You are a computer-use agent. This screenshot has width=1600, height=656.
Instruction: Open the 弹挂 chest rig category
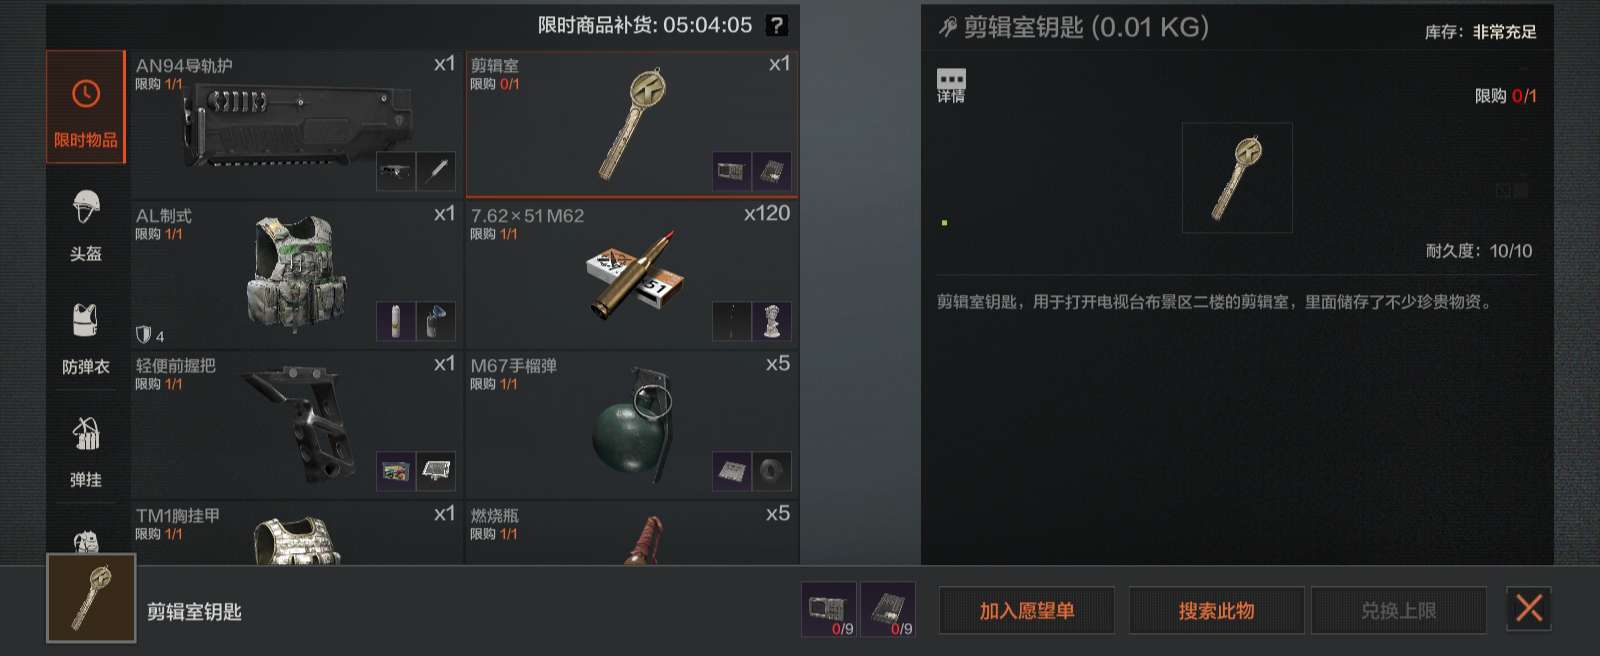point(86,452)
